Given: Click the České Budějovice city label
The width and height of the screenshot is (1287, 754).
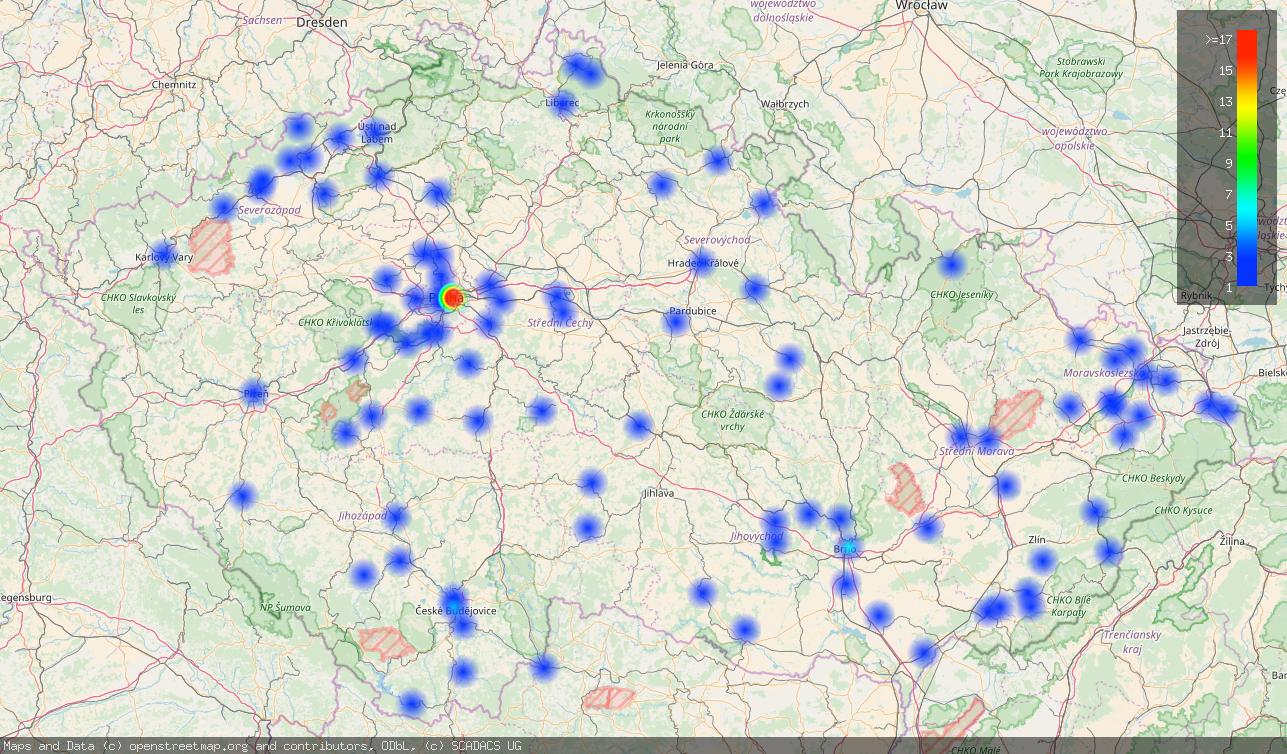Looking at the screenshot, I should click(456, 610).
